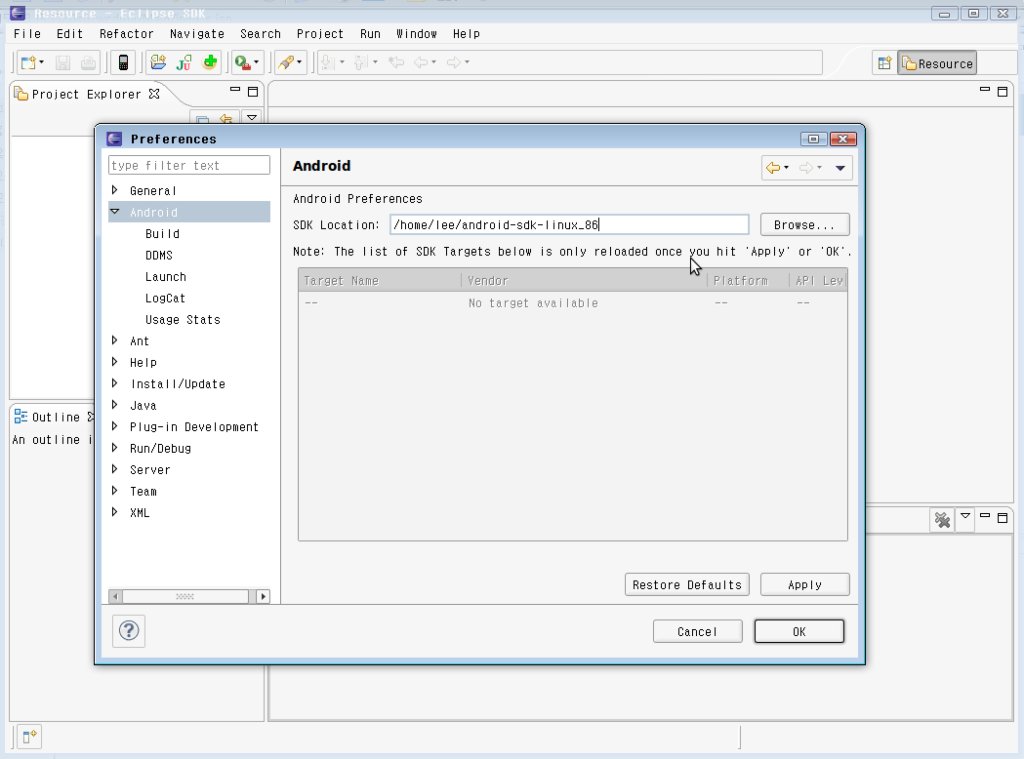The height and width of the screenshot is (759, 1024).
Task: Close the Project Explorer view tab
Action: point(154,94)
